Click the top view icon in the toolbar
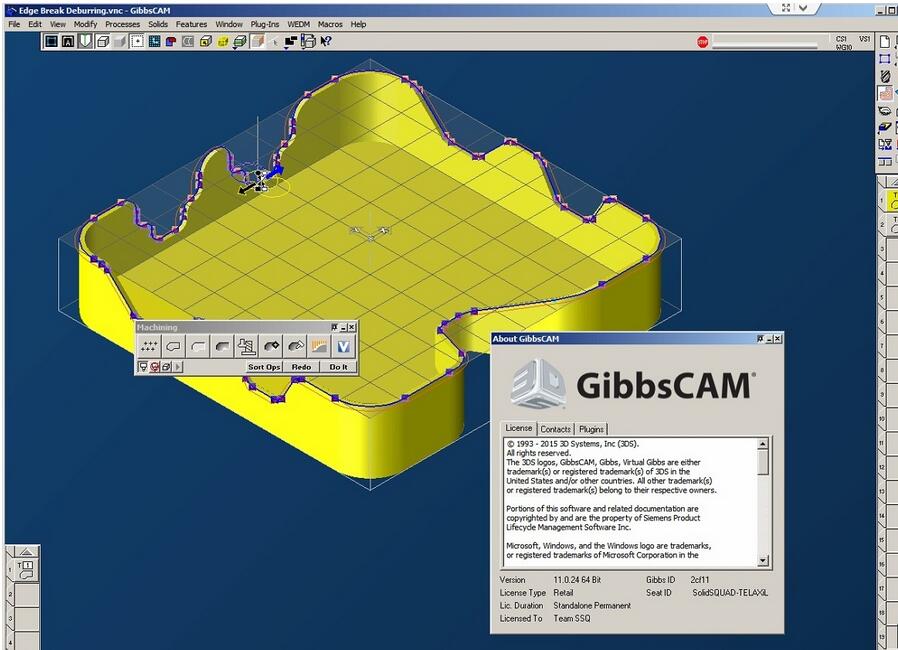 click(51, 41)
